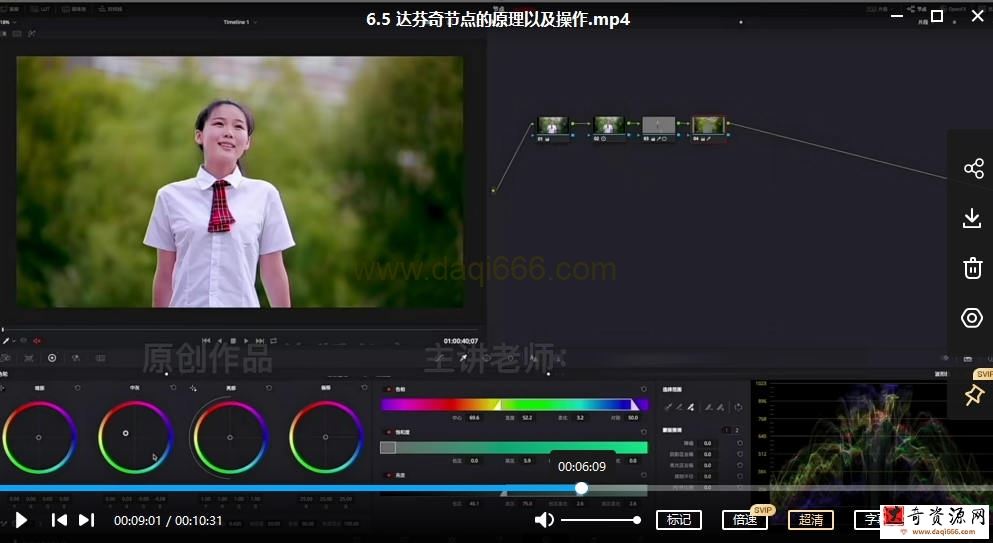Click the white progress bar handle
993x543 pixels.
coord(581,488)
